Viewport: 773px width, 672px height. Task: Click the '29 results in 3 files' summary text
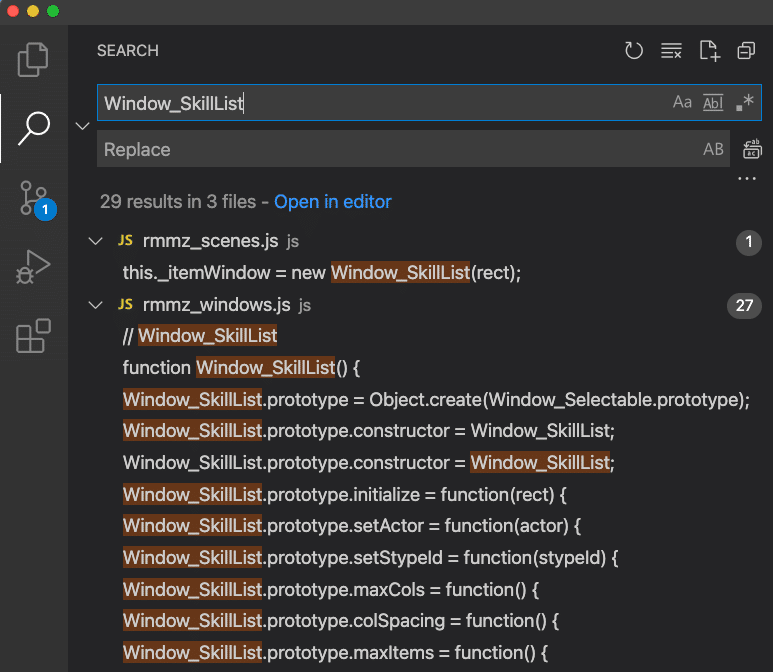(178, 202)
